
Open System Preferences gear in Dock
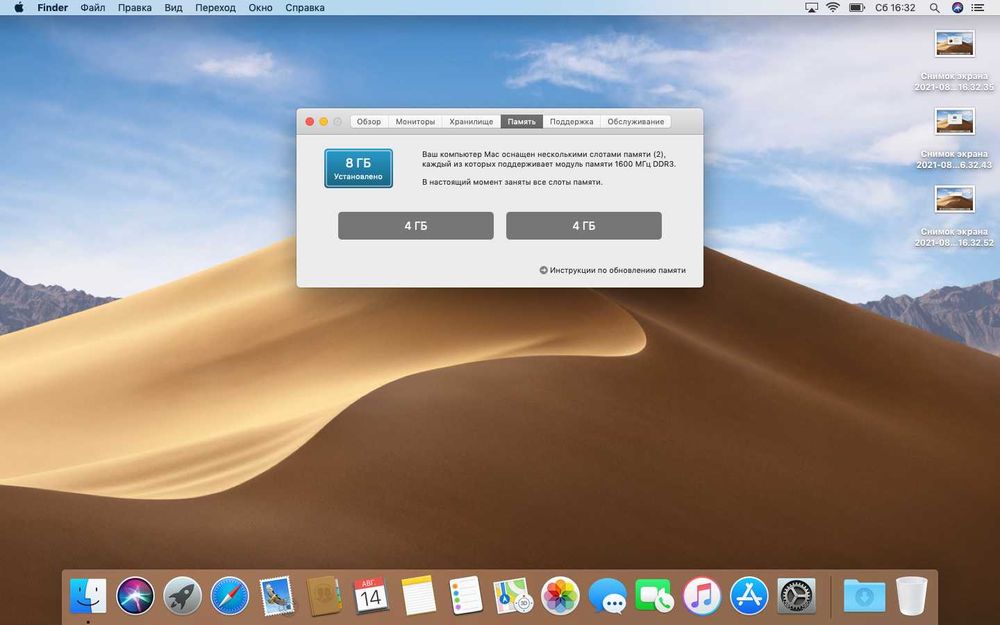[x=796, y=596]
